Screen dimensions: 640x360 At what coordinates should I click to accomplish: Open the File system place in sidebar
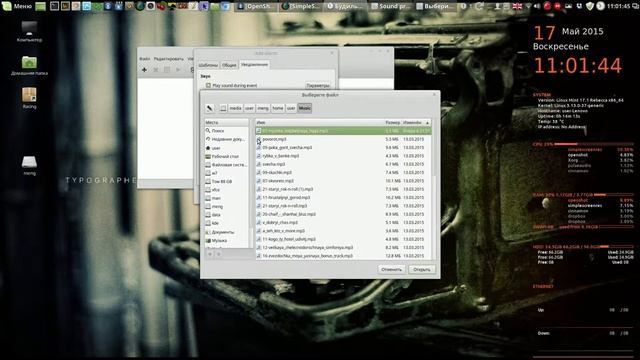coord(227,165)
